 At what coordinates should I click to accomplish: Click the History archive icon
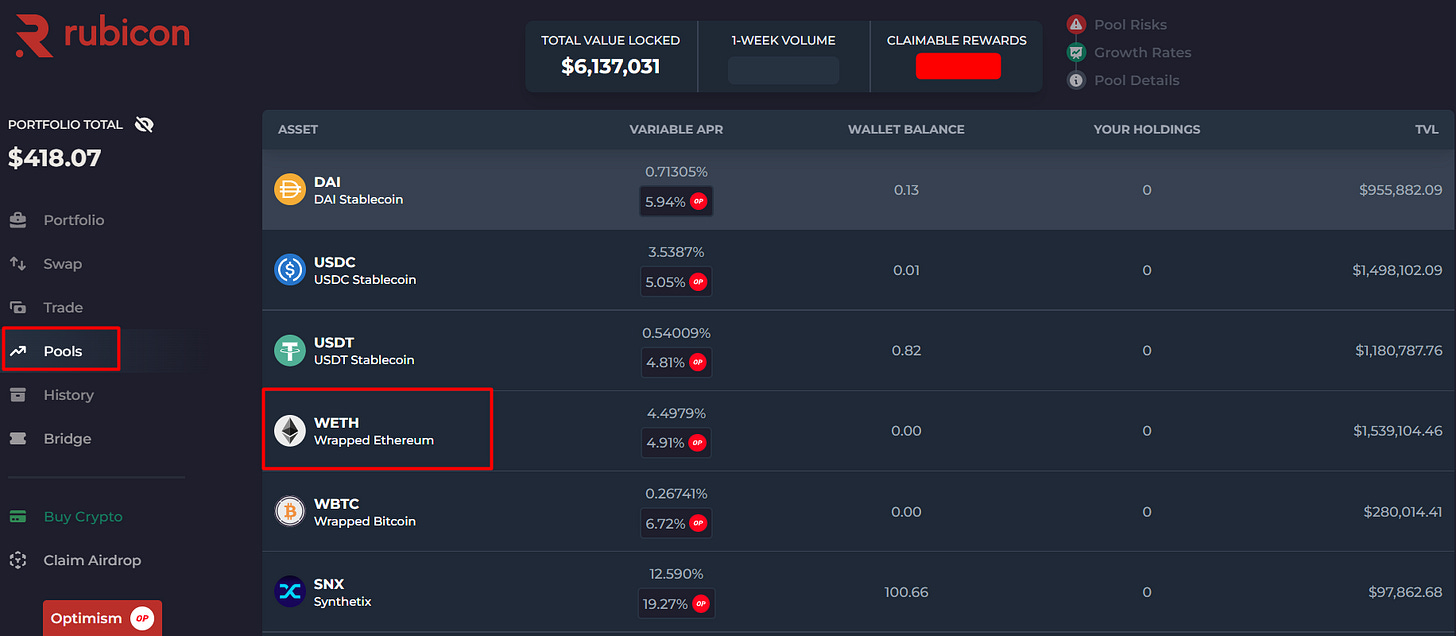point(18,395)
